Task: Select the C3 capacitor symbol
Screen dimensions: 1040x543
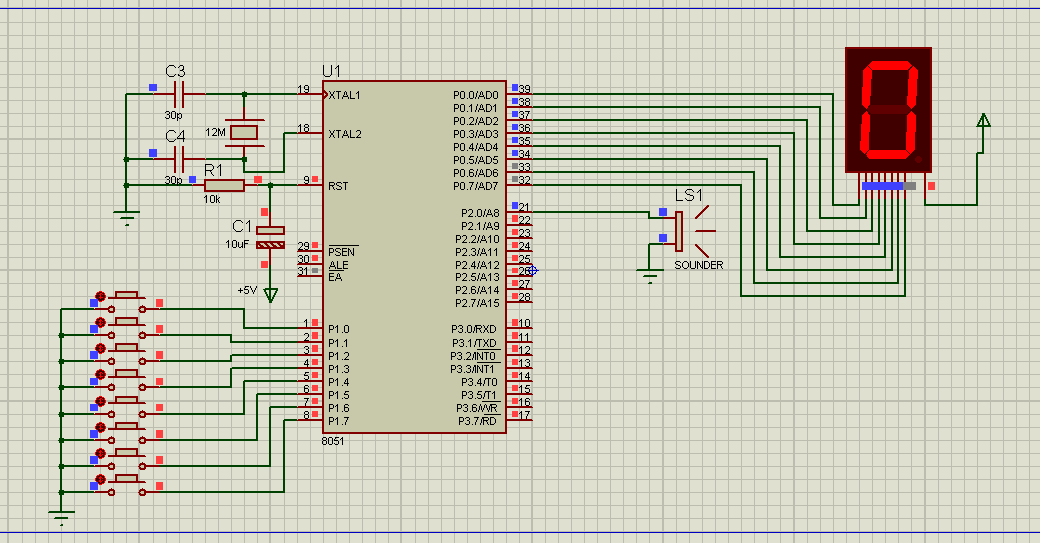Action: pyautogui.click(x=178, y=94)
